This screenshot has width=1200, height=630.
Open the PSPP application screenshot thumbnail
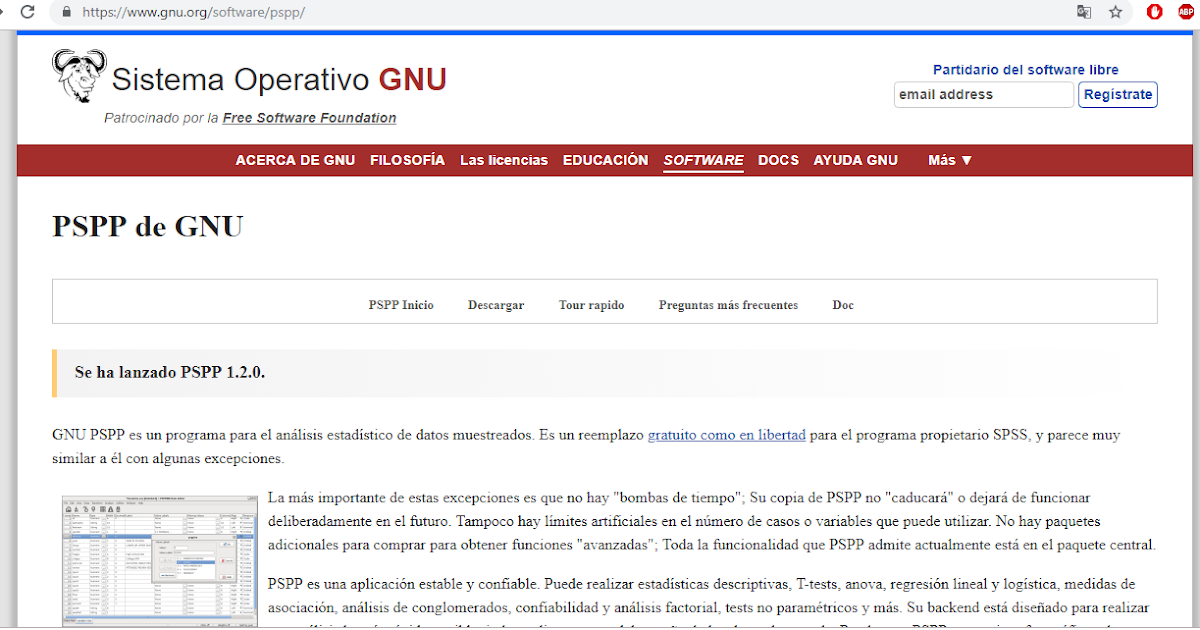tap(159, 560)
